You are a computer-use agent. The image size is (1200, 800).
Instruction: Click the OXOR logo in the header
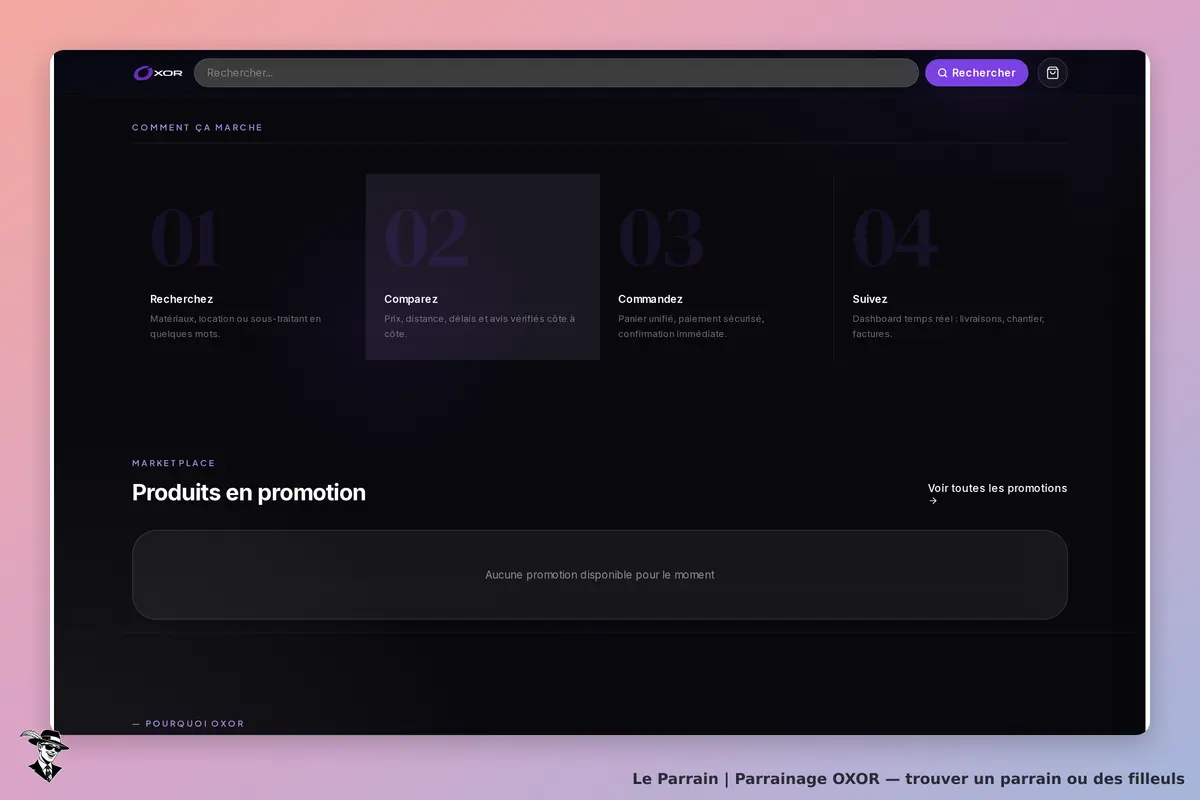tap(158, 73)
